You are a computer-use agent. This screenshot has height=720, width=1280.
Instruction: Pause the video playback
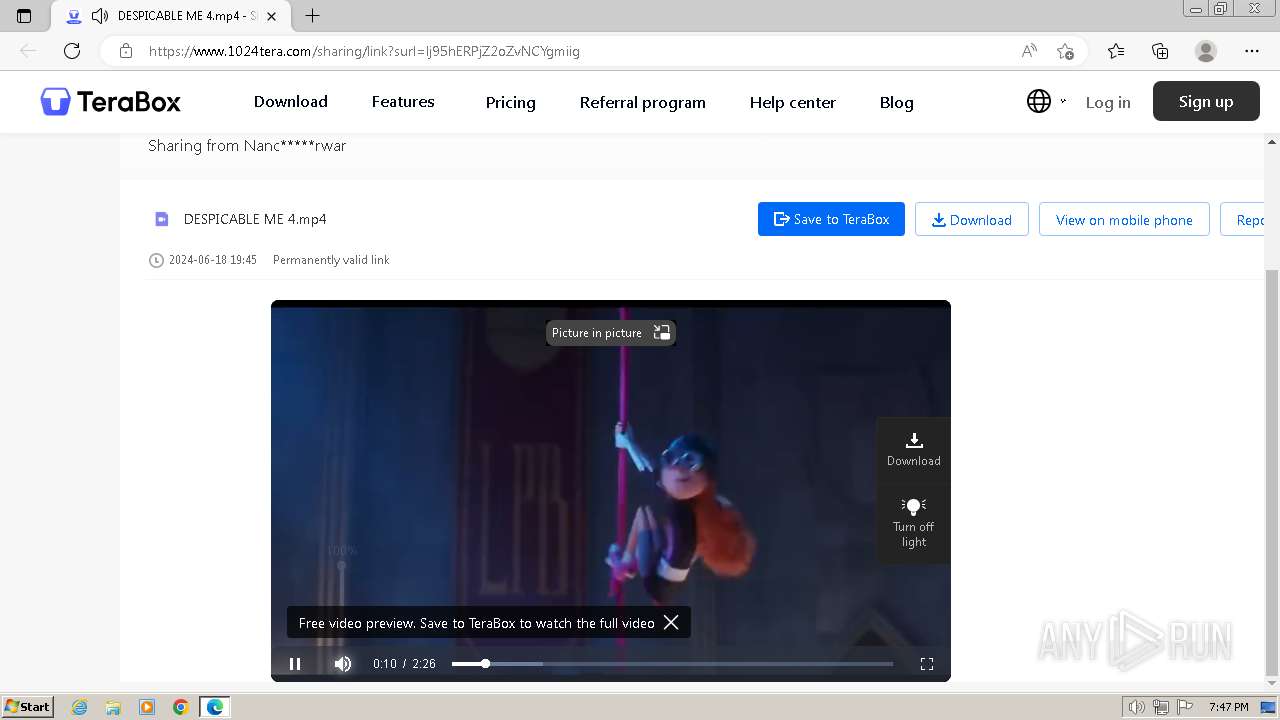[295, 664]
